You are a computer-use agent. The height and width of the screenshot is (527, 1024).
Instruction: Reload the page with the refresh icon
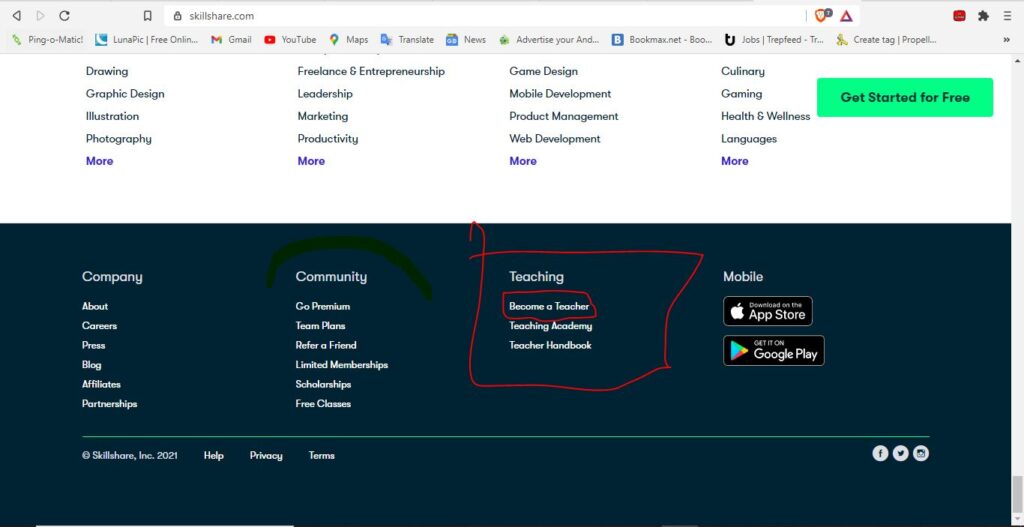(x=64, y=16)
